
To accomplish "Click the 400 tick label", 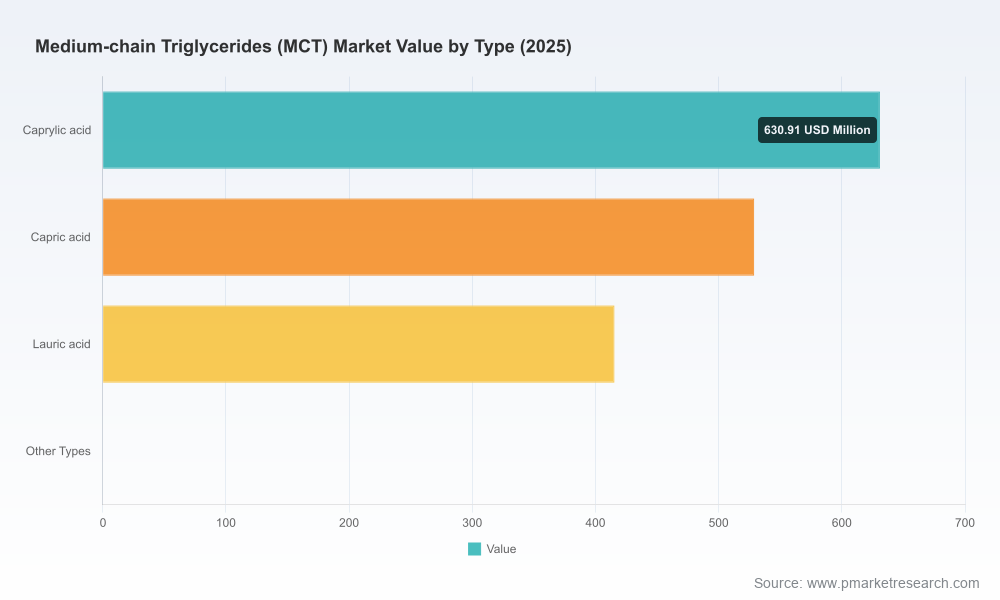I will click(595, 523).
